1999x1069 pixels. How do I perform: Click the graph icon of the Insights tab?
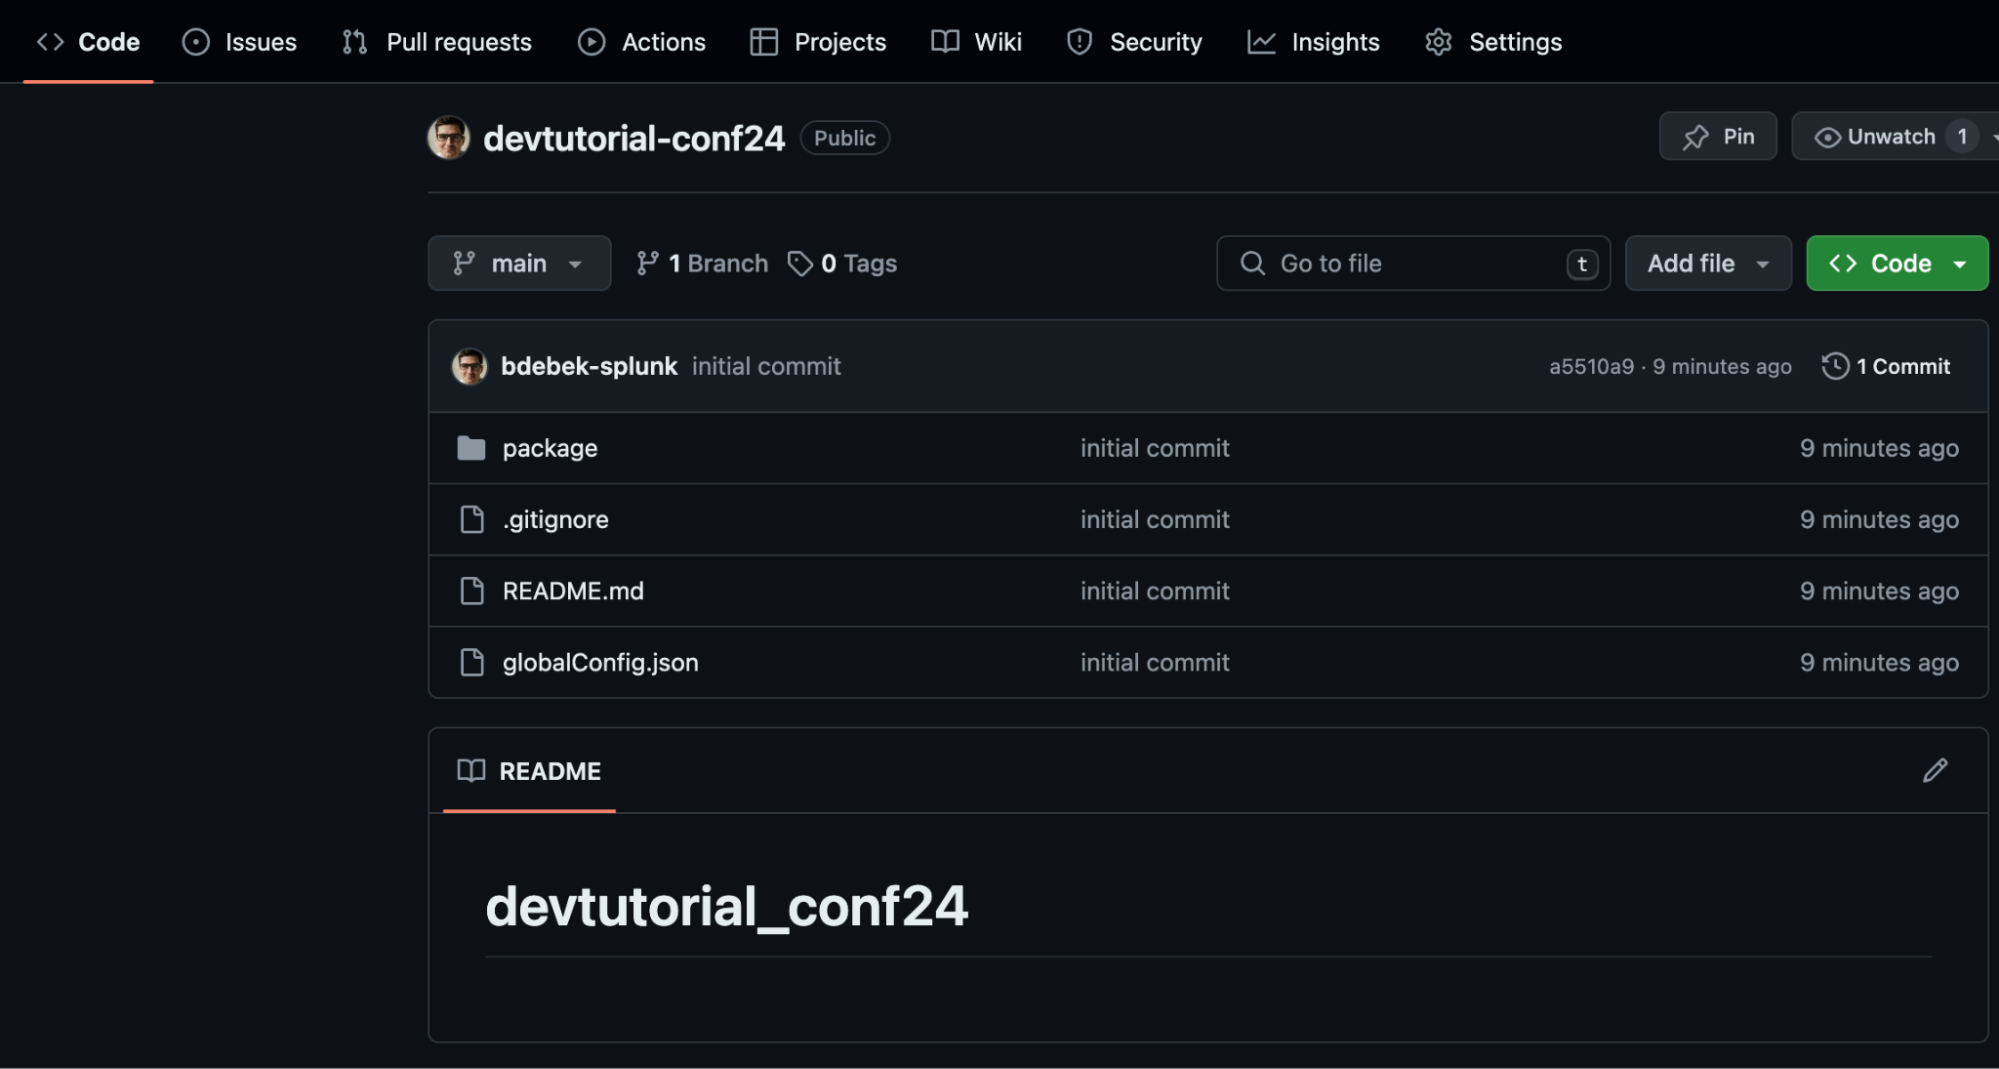[x=1261, y=42]
